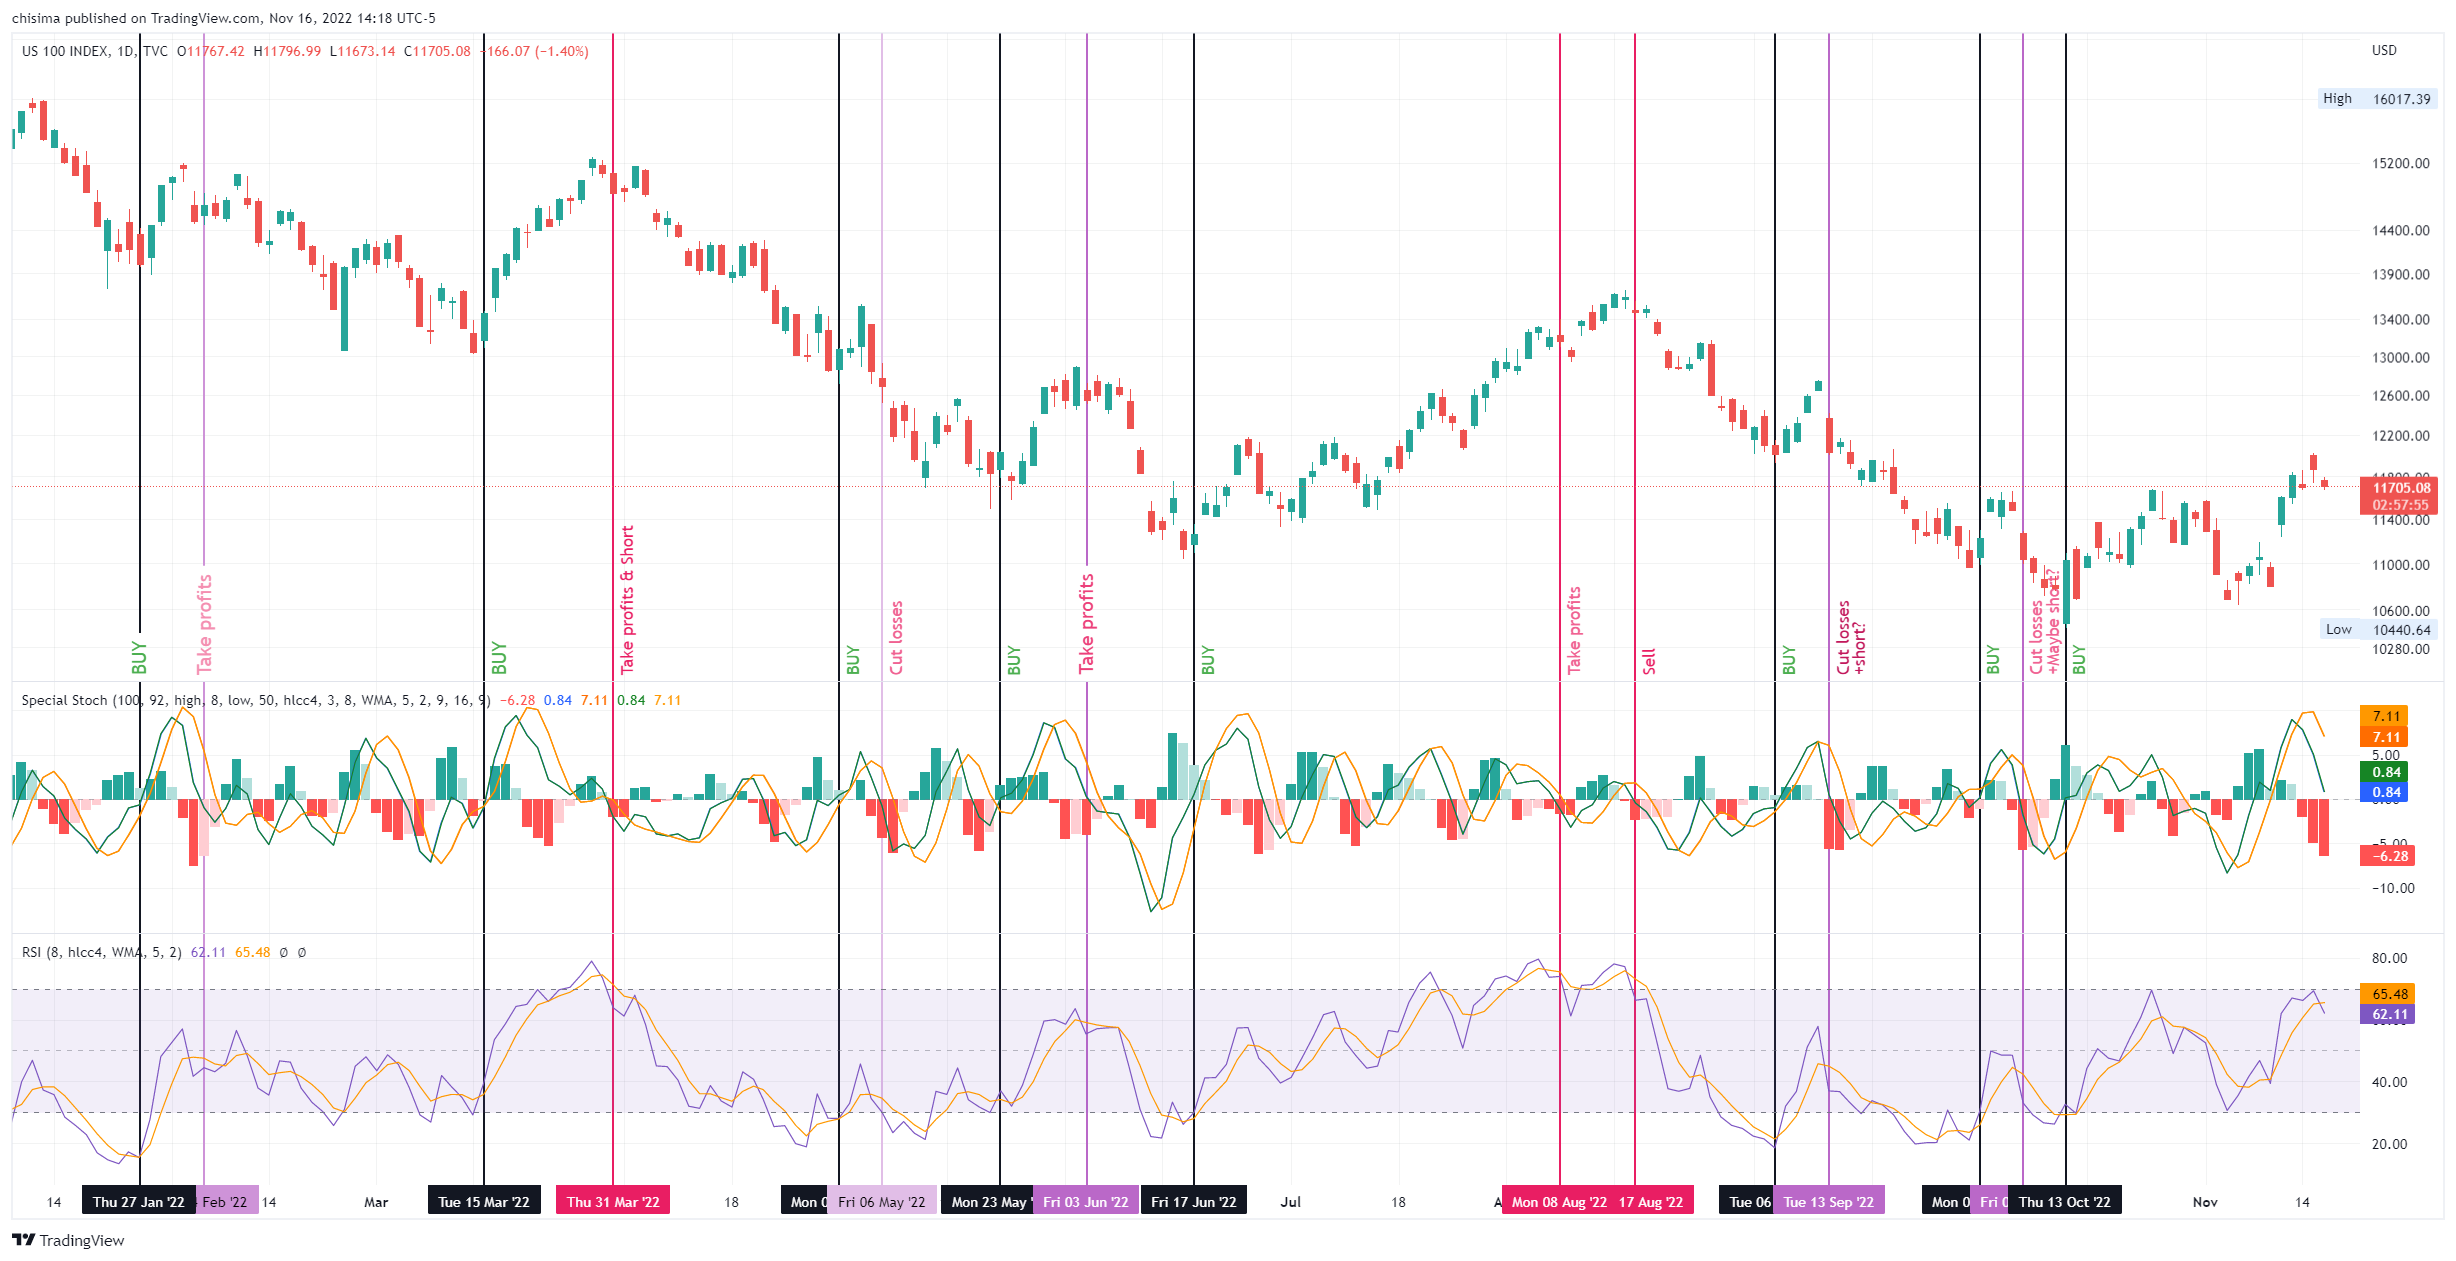Select the Thu 27 Jan '22 date marker
This screenshot has width=2456, height=1261.
pyautogui.click(x=138, y=1202)
